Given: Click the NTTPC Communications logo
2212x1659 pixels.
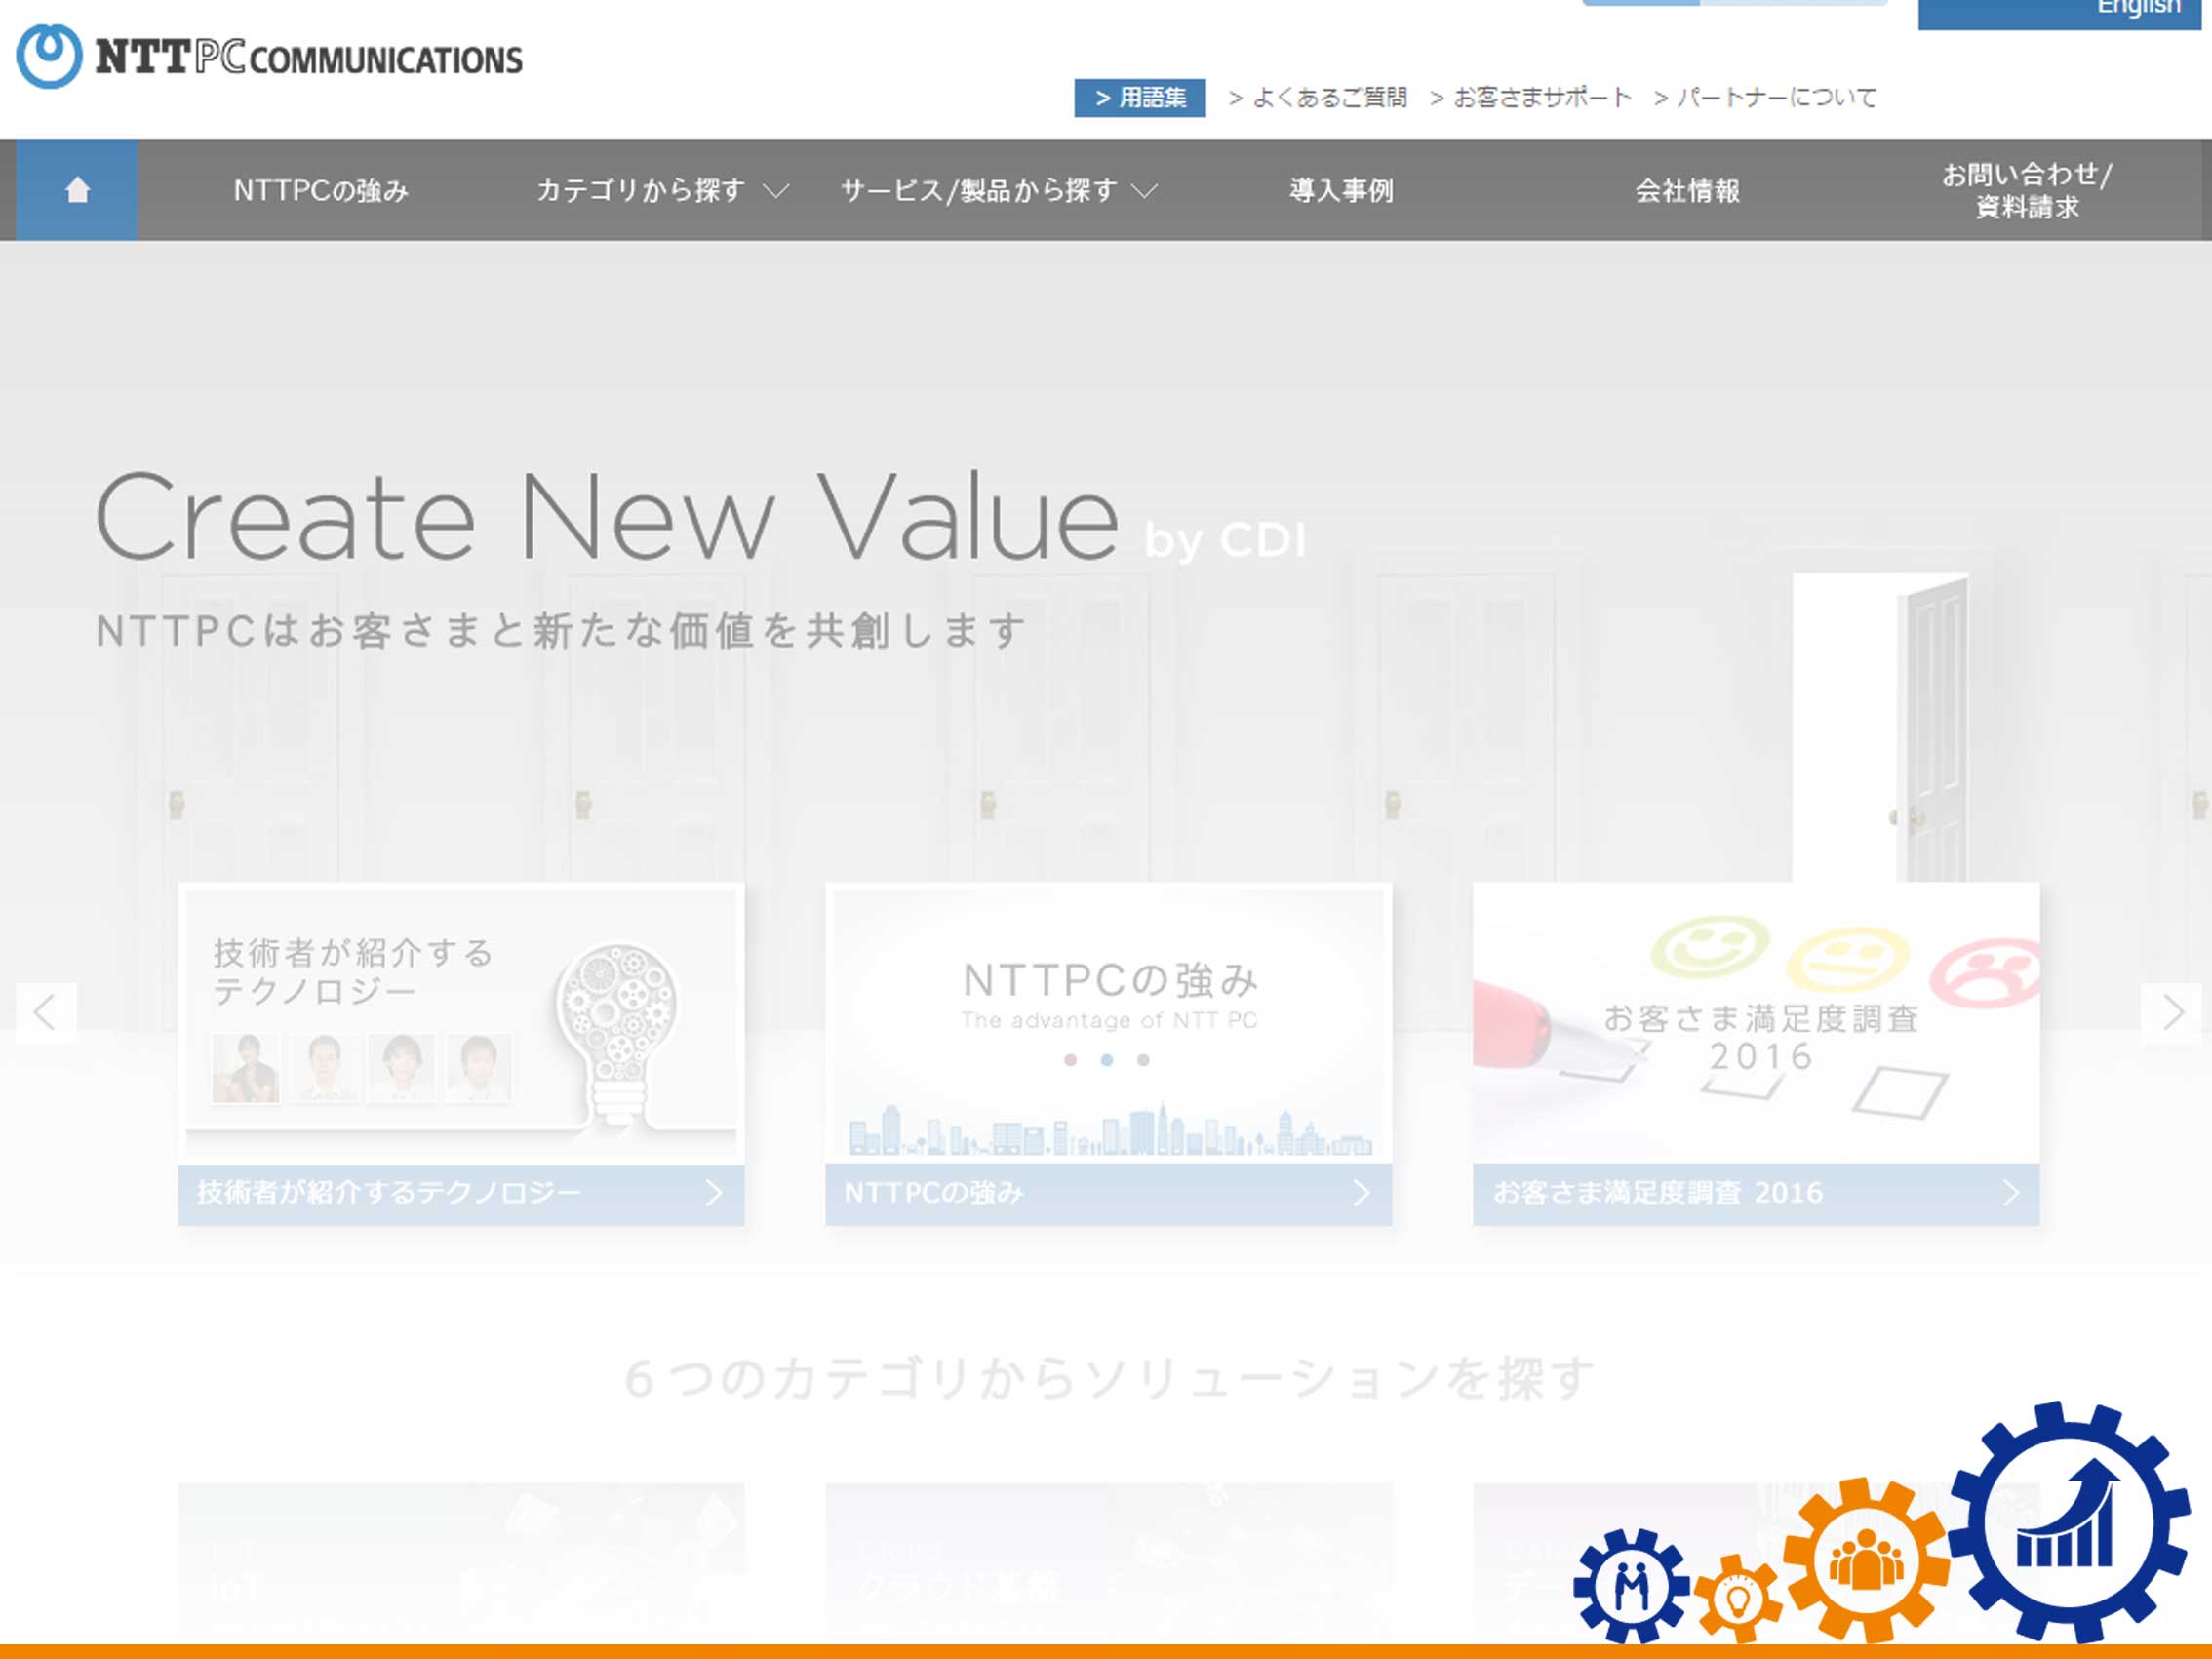Looking at the screenshot, I should click(269, 57).
